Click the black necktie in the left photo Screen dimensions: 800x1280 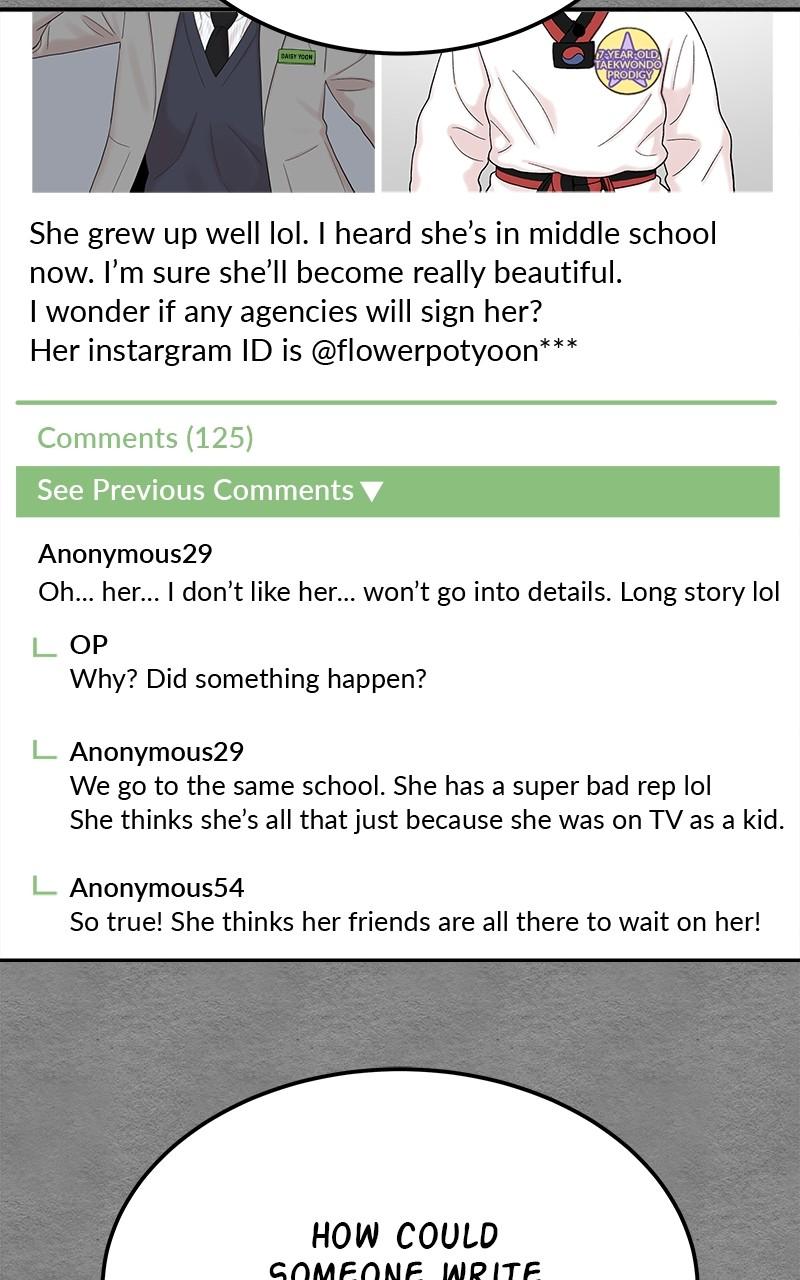click(x=217, y=38)
